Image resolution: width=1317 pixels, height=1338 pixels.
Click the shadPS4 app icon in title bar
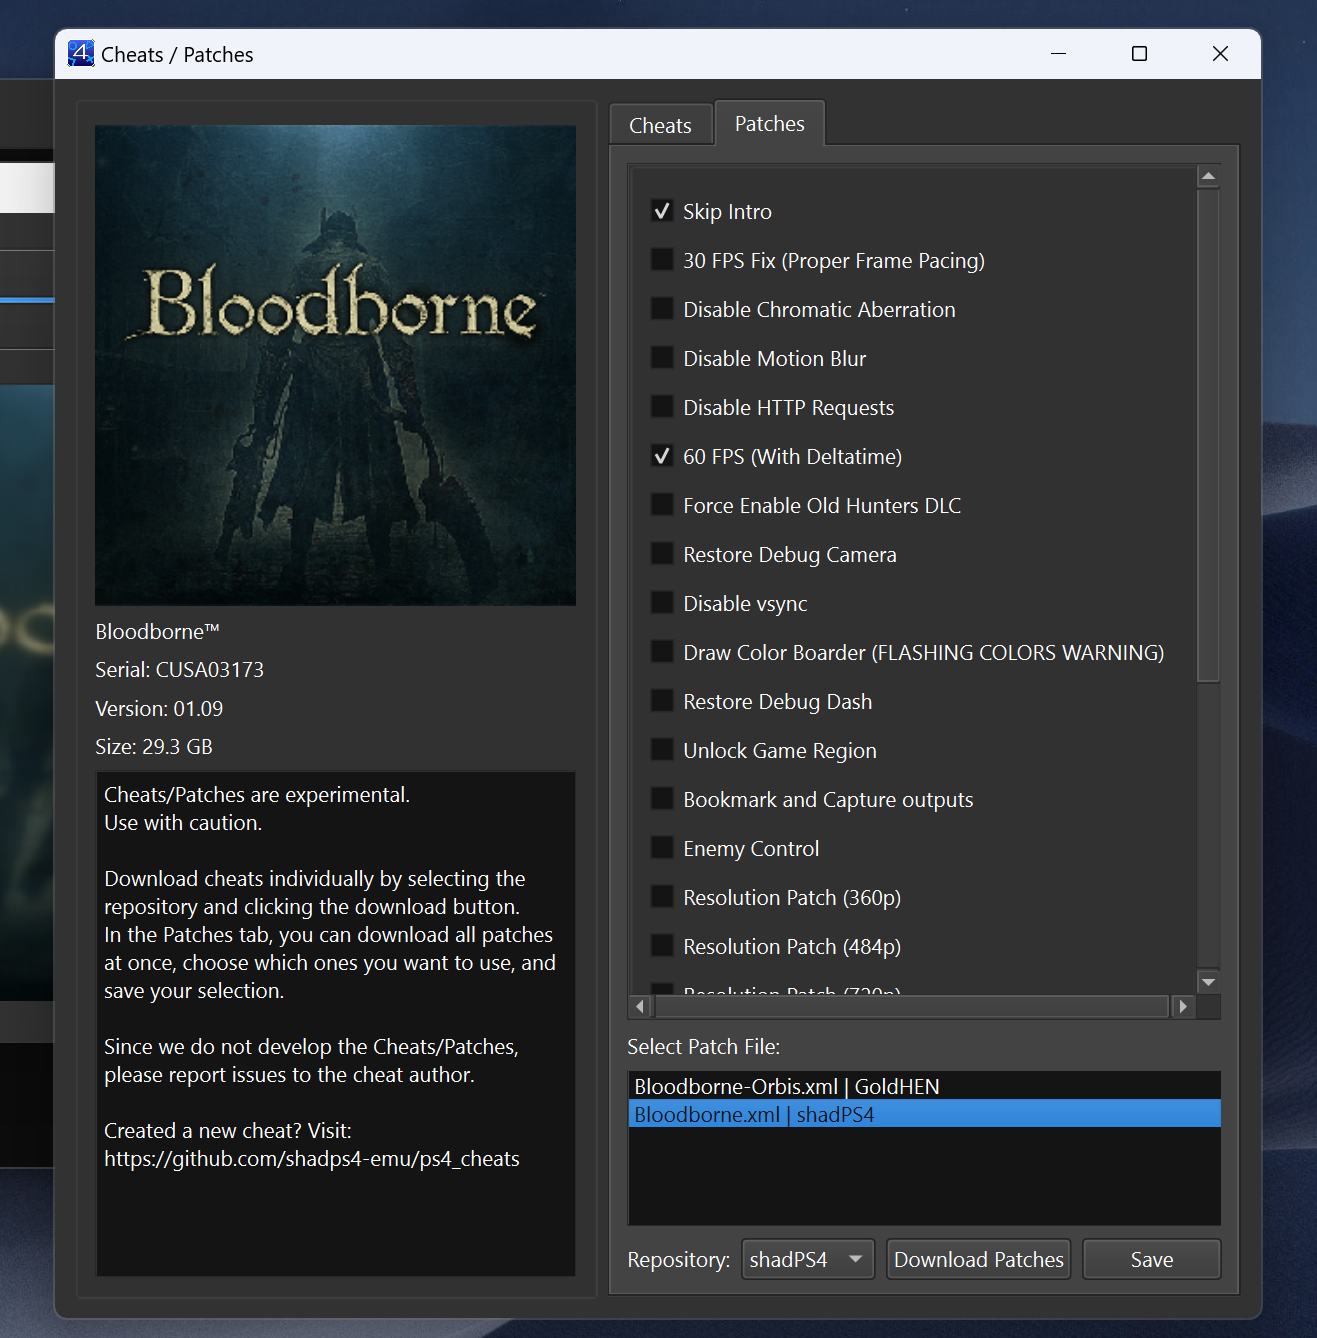pos(81,54)
